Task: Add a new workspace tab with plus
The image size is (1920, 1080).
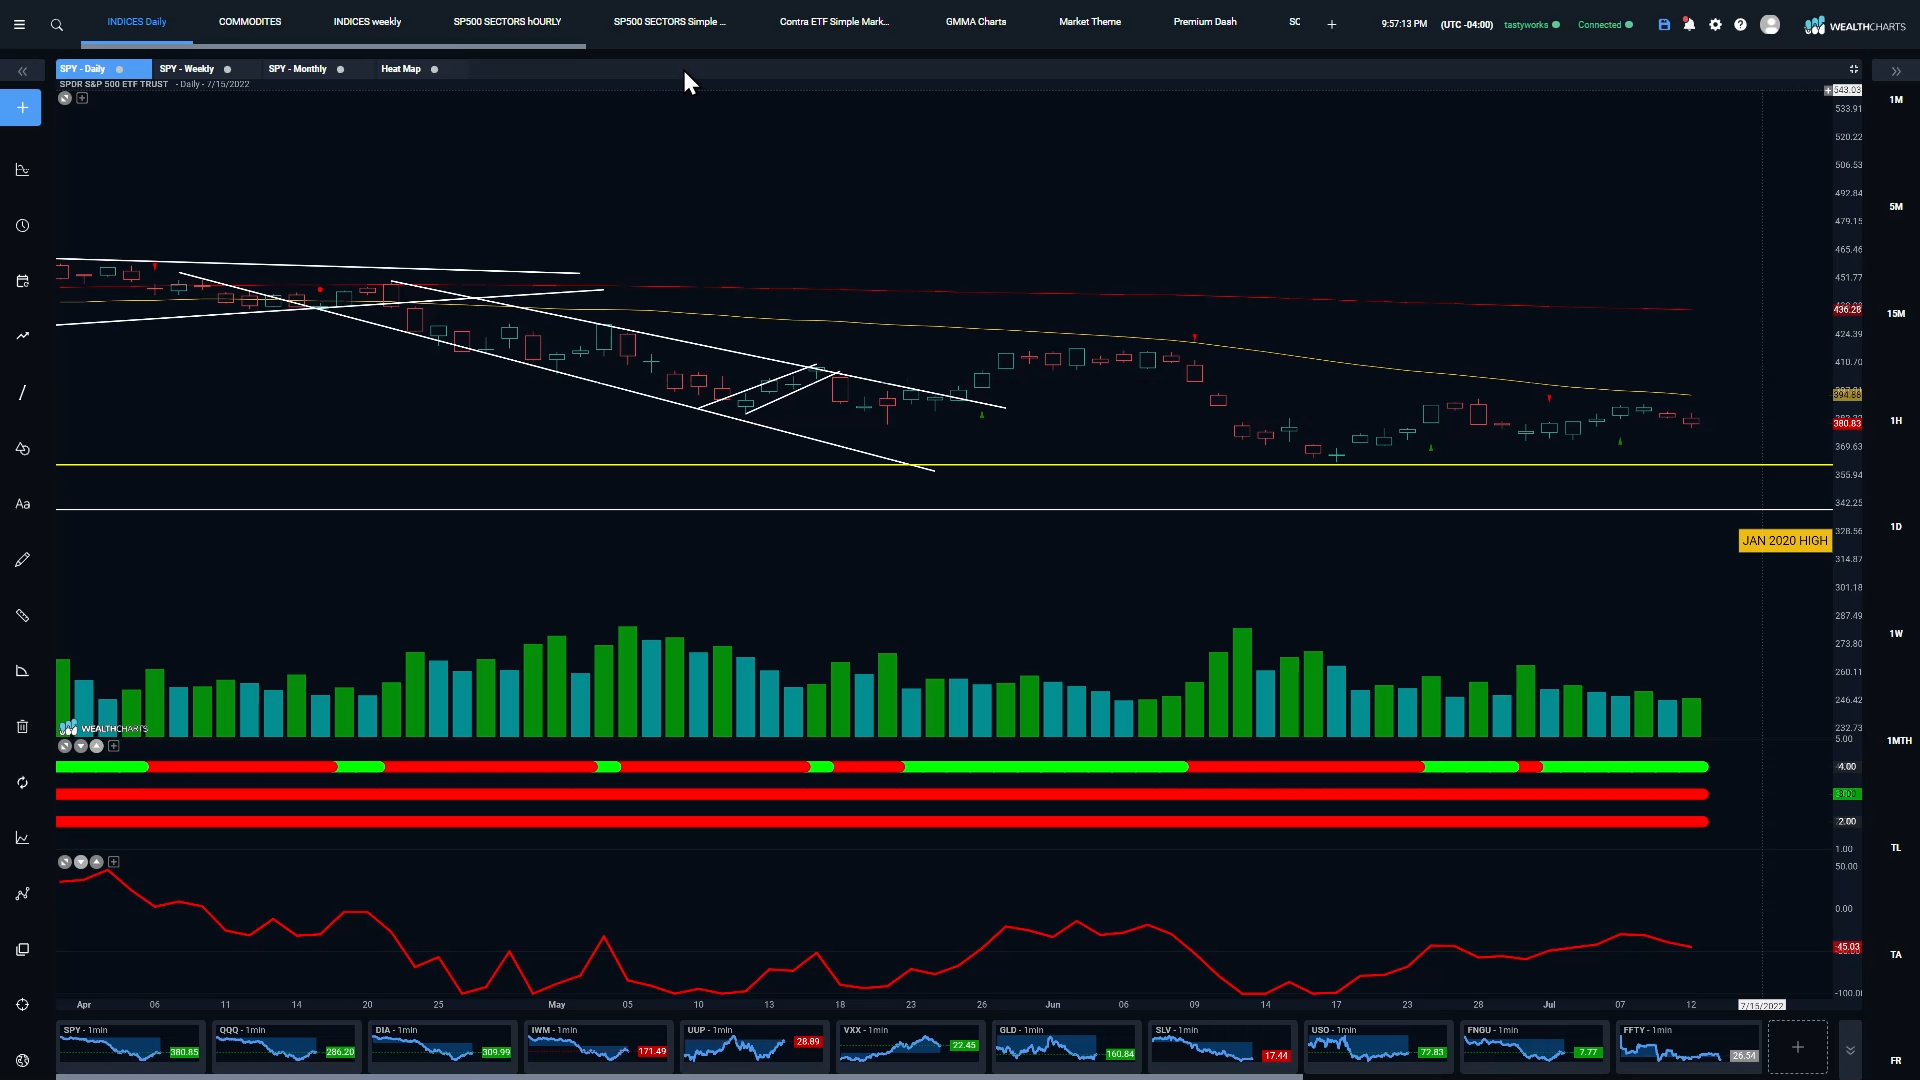Action: [1332, 24]
